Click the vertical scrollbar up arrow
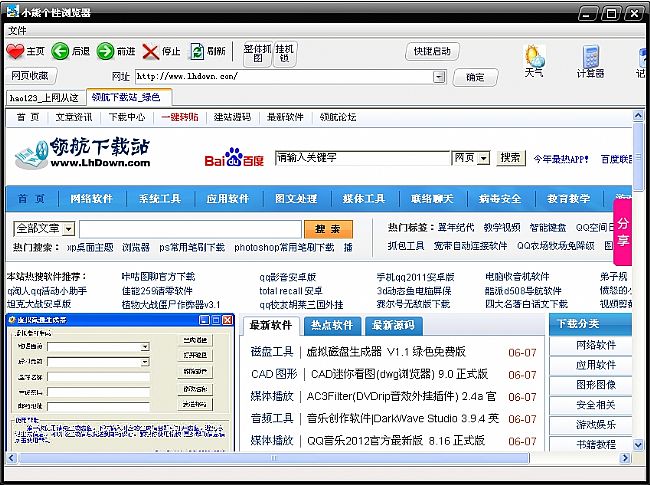Screen dimensions: 650x485 point(638,116)
